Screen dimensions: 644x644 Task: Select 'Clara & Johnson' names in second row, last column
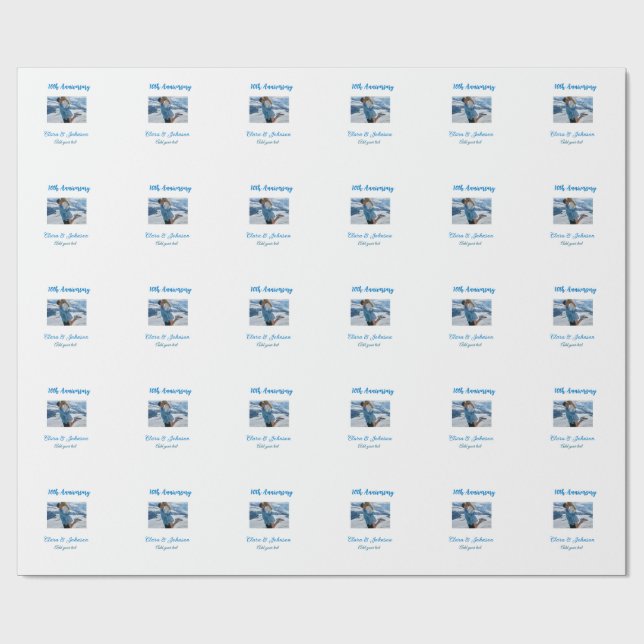[x=572, y=235]
